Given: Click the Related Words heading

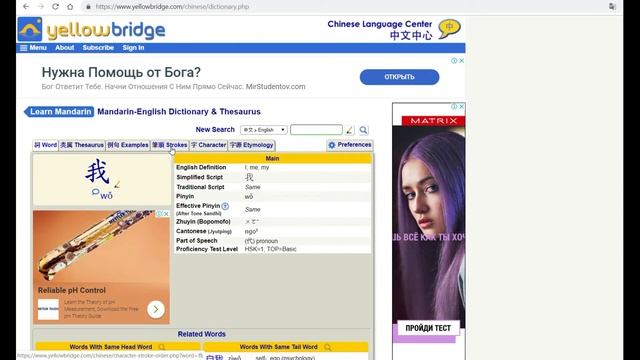Looking at the screenshot, I should point(202,334).
